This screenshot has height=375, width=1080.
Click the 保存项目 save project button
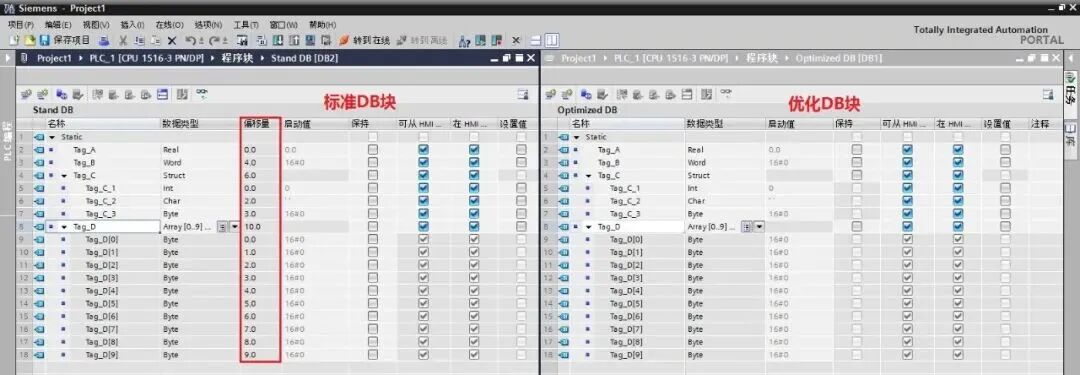pos(65,40)
